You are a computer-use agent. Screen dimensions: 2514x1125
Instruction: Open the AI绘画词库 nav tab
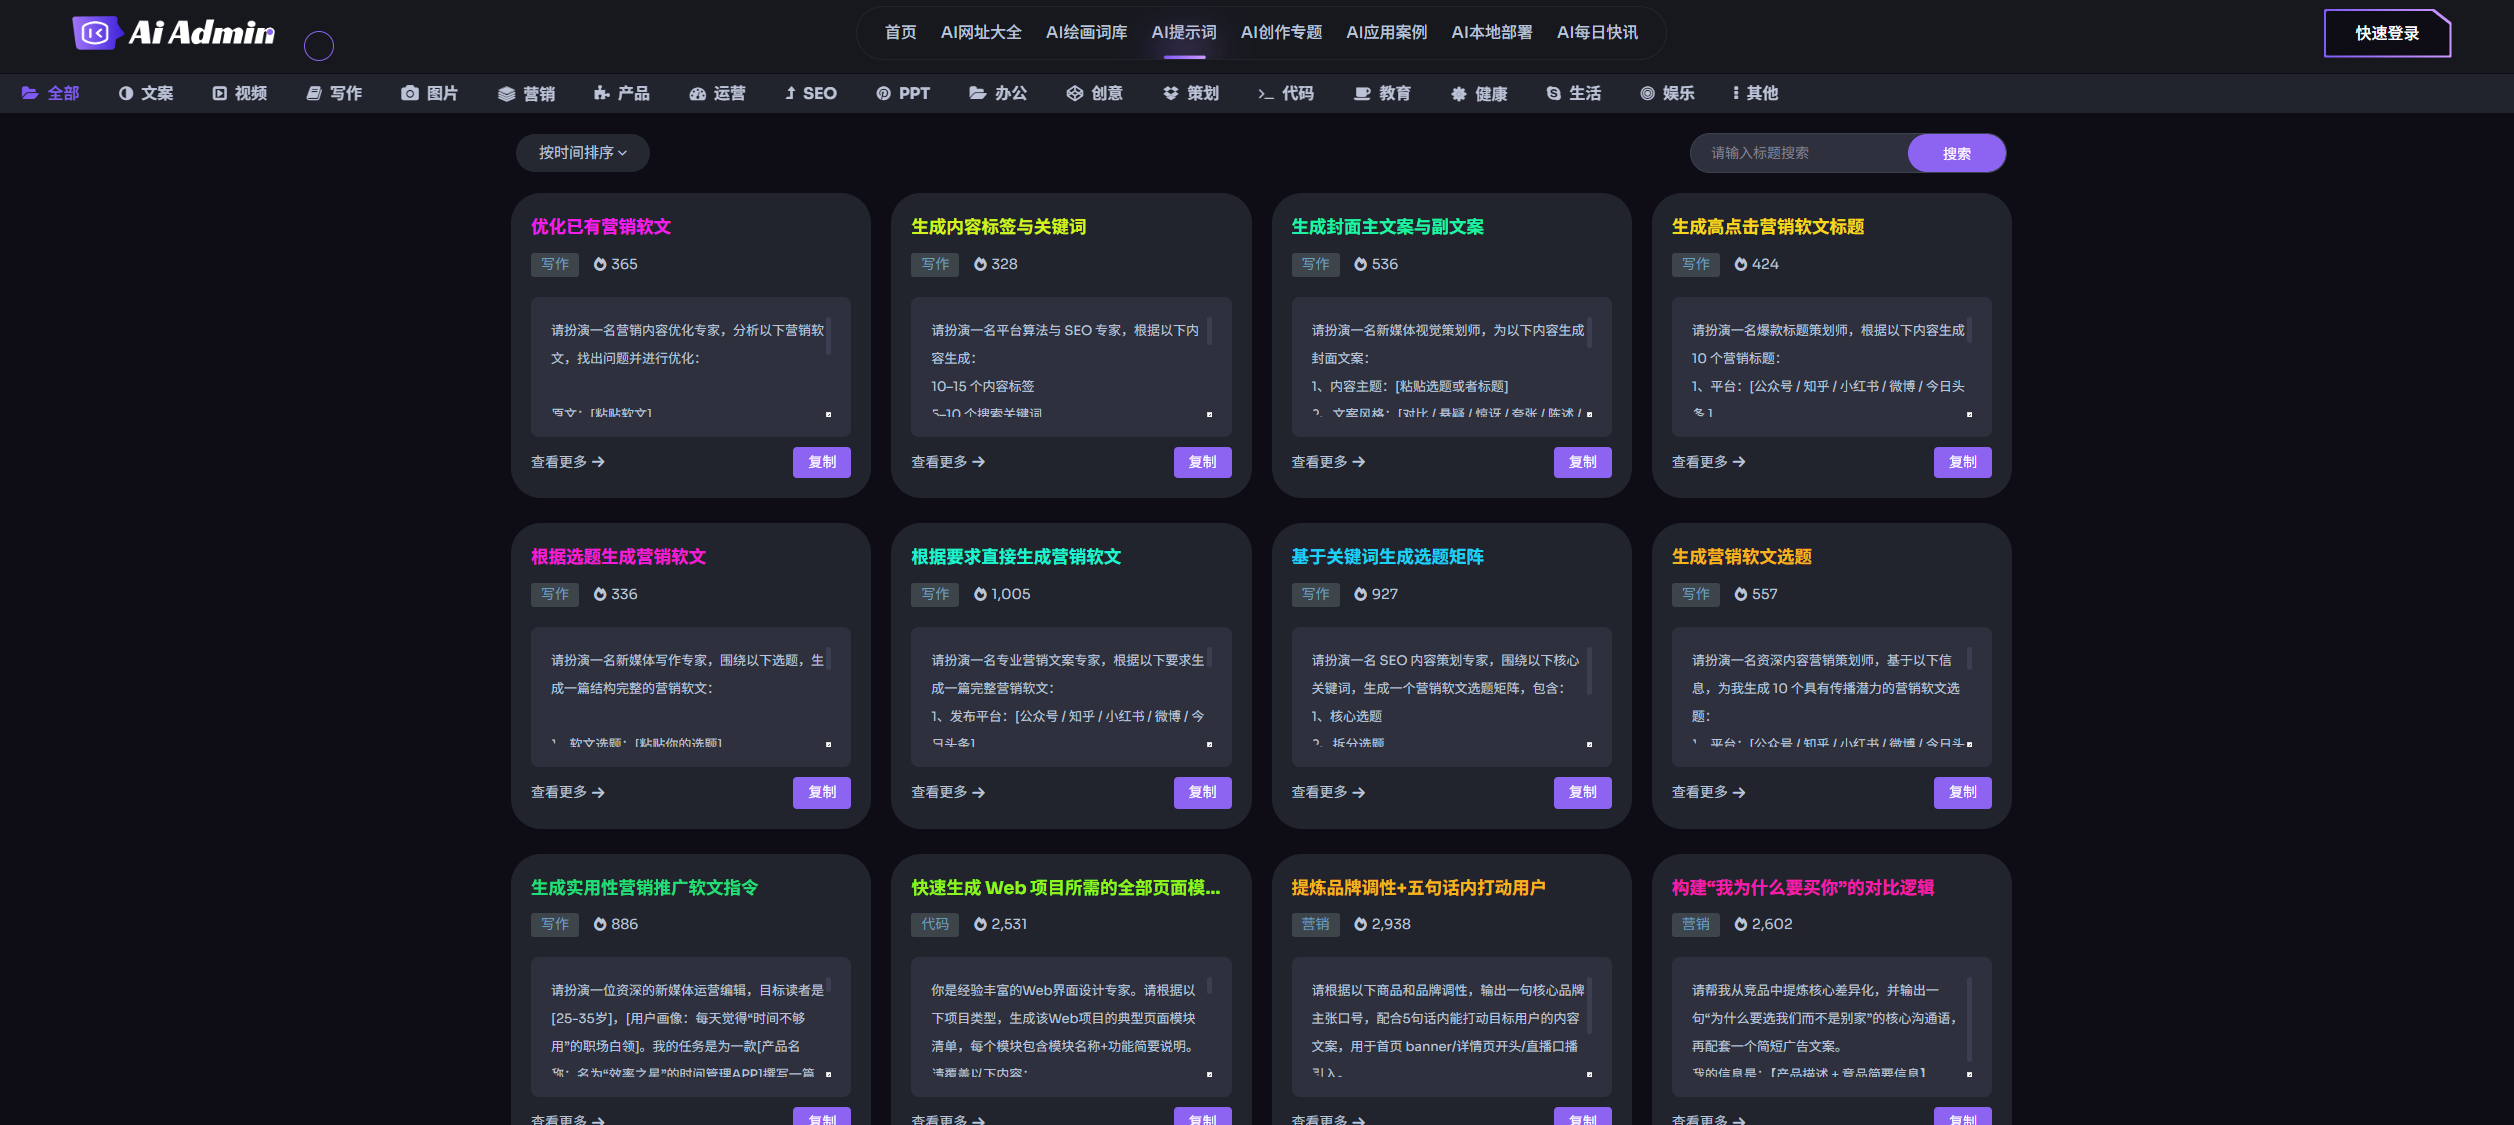1086,33
